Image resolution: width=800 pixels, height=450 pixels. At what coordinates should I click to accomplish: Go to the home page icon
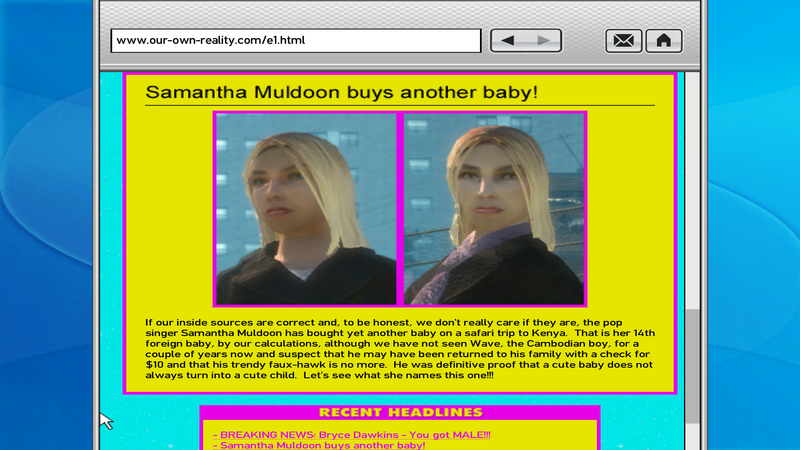[x=664, y=41]
